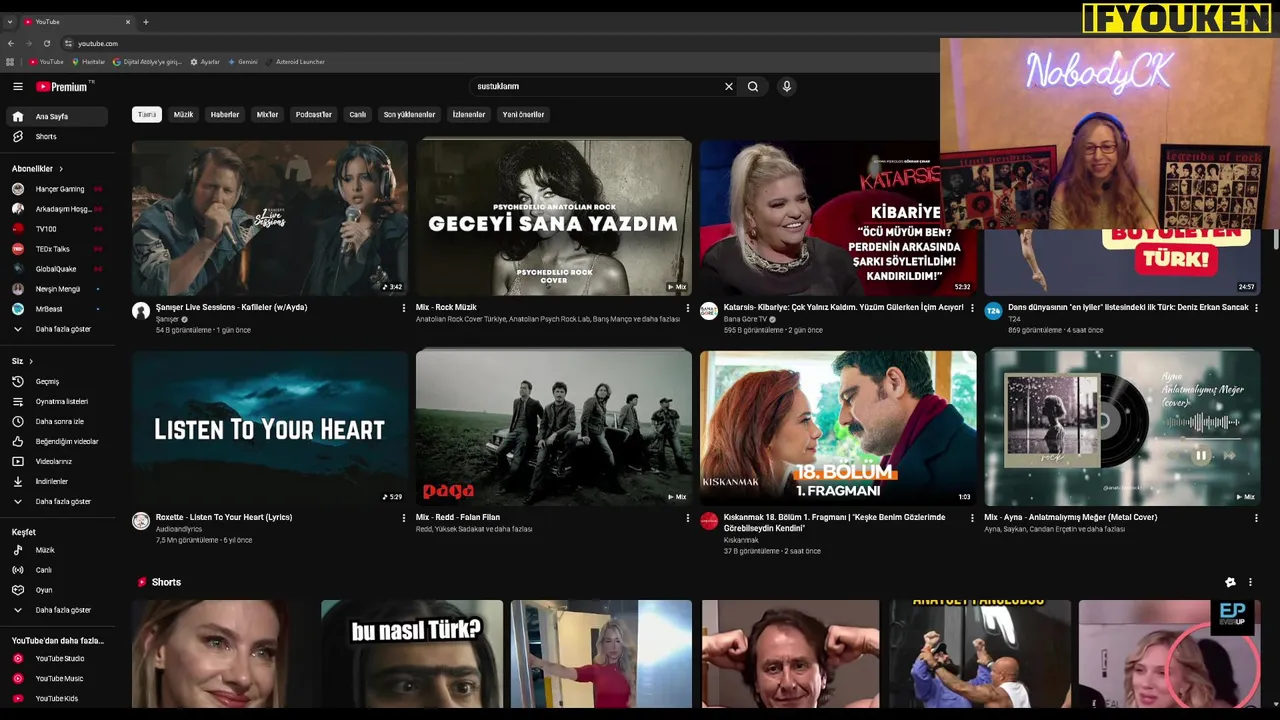Open Deniz Erkan Sancak video title

pos(1128,307)
